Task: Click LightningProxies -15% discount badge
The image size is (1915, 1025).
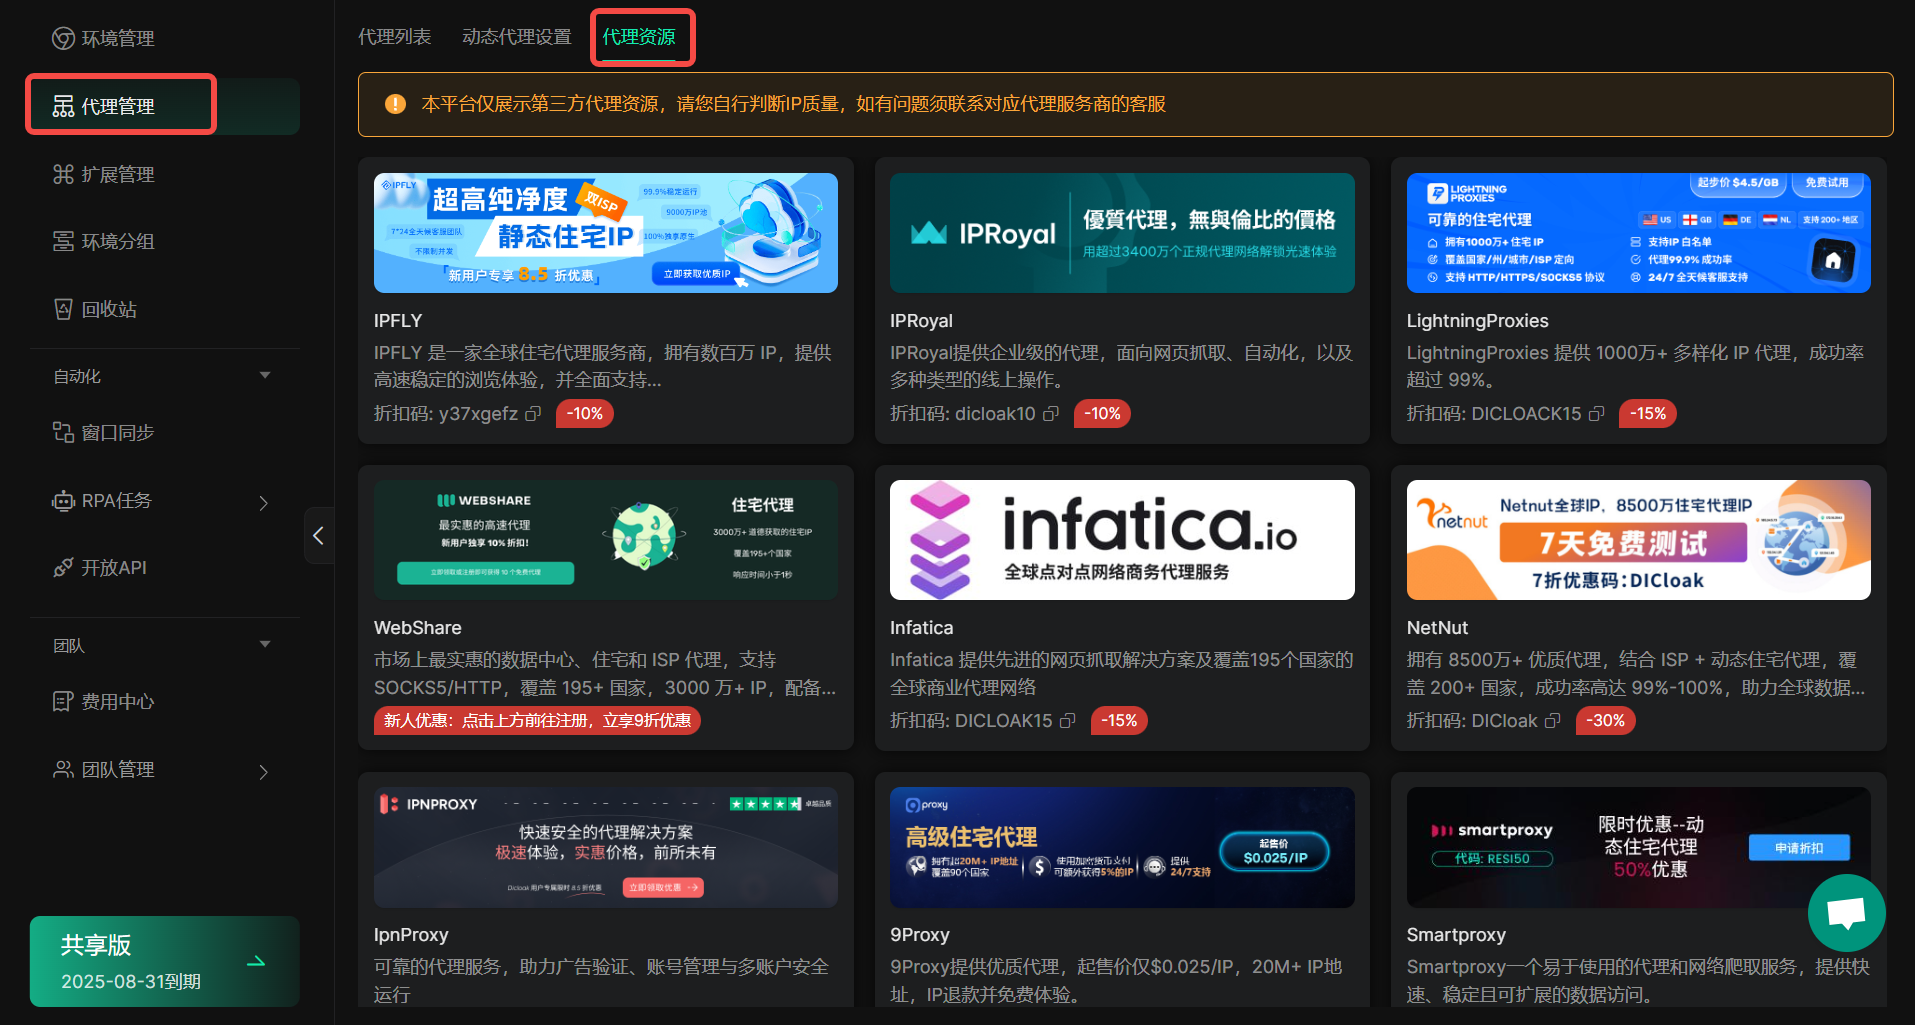Action: click(x=1648, y=414)
